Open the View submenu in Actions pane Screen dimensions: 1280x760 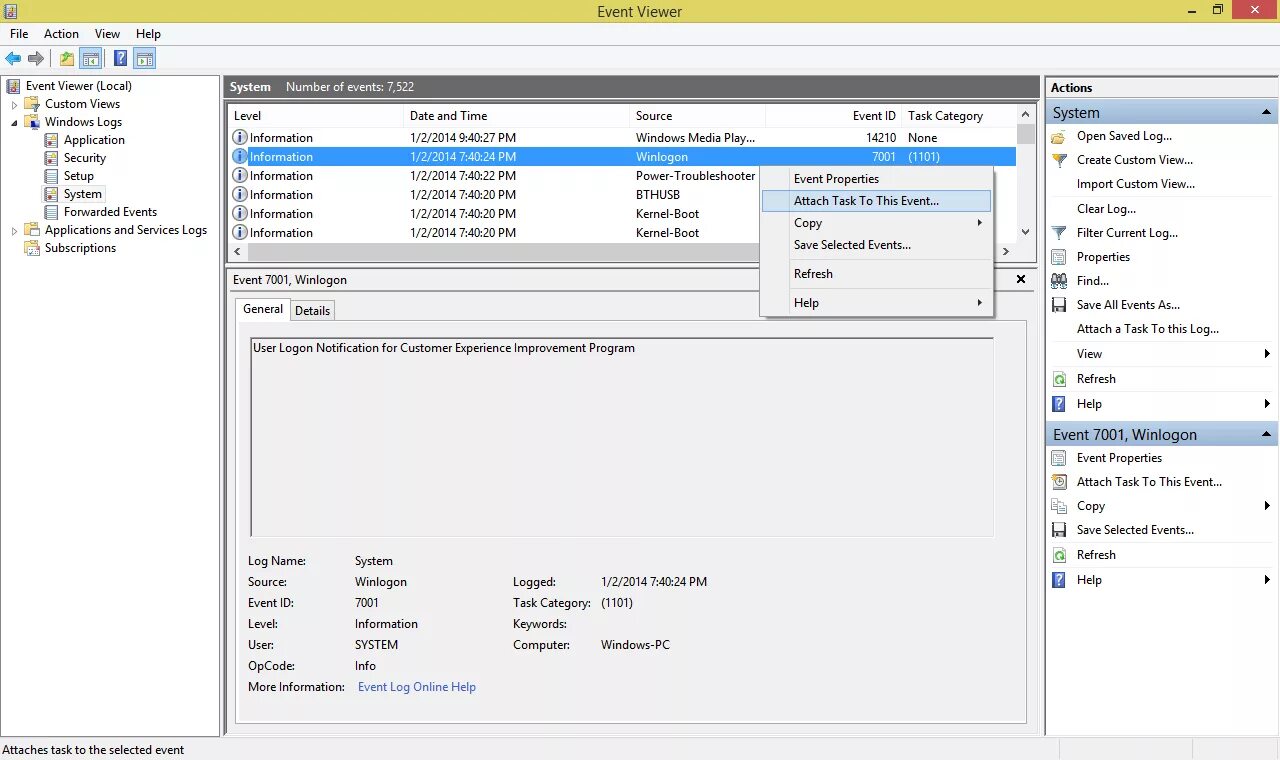1160,354
